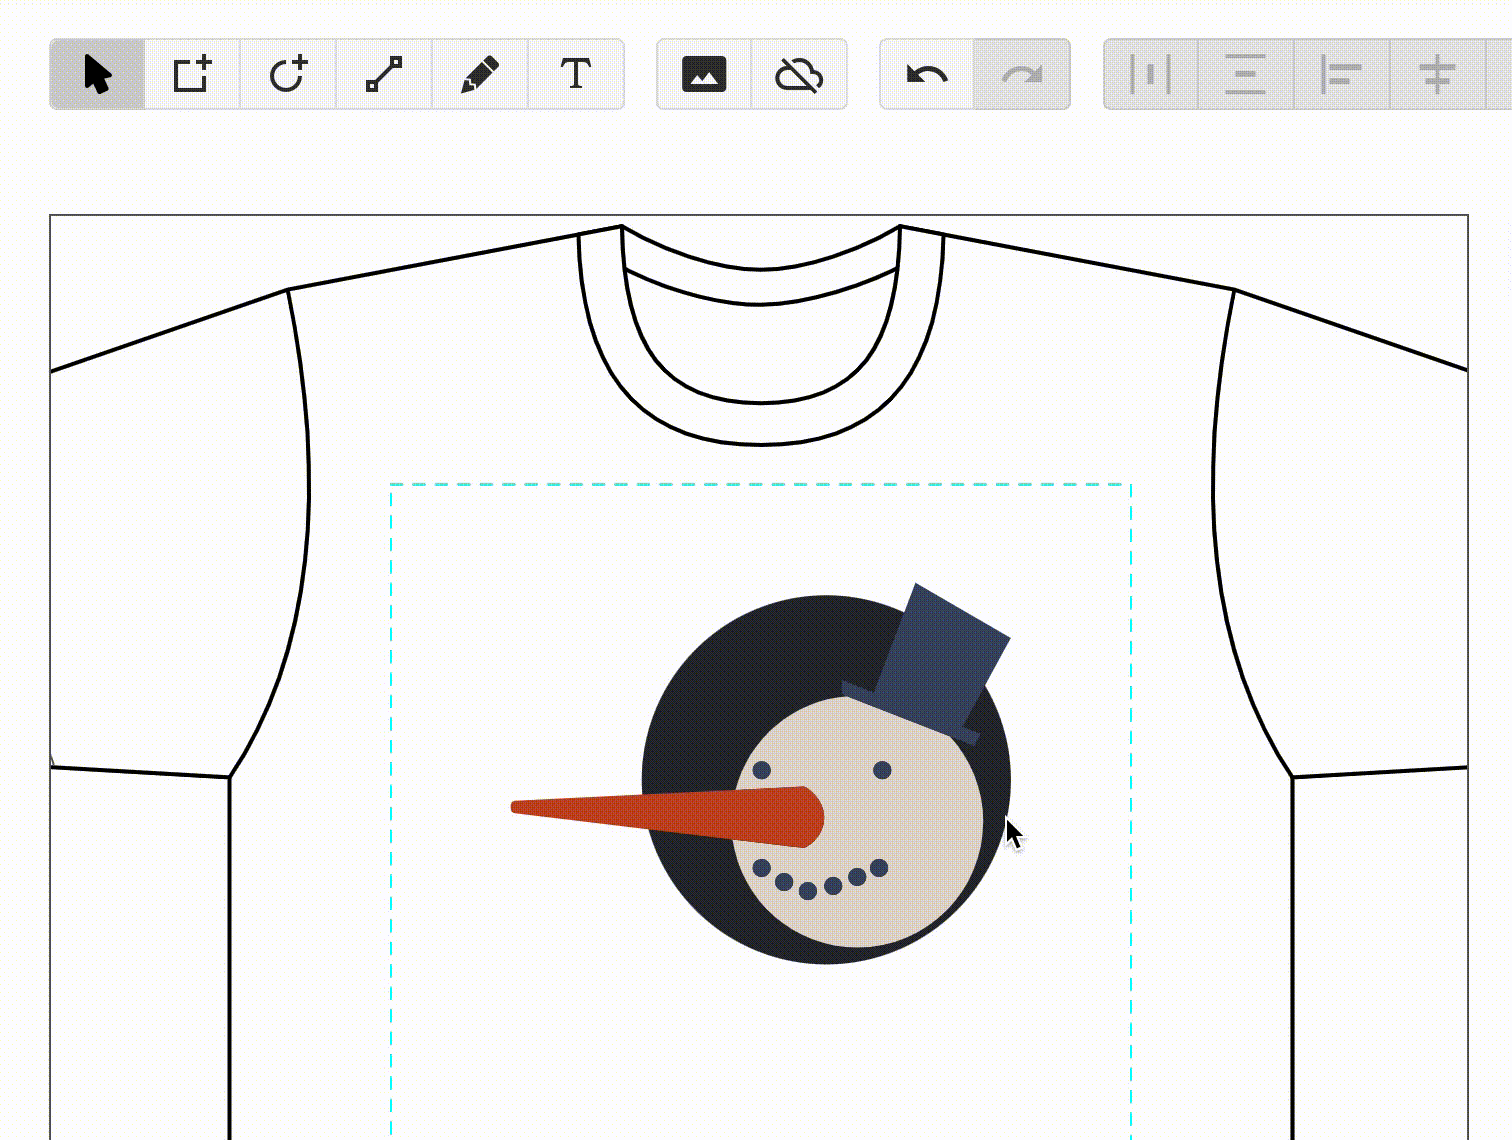Click the cloud sync disabled icon
The width and height of the screenshot is (1512, 1140).
click(799, 74)
